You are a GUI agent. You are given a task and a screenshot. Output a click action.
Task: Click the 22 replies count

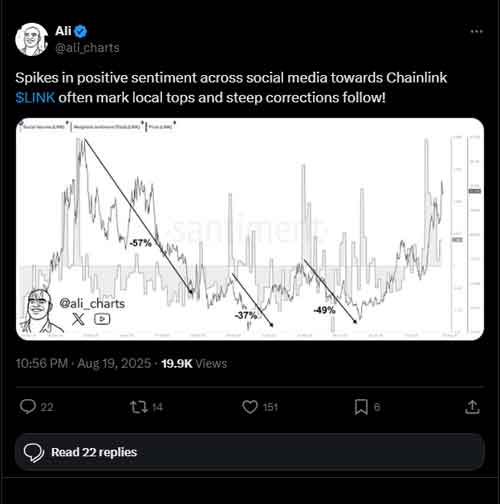[47, 407]
